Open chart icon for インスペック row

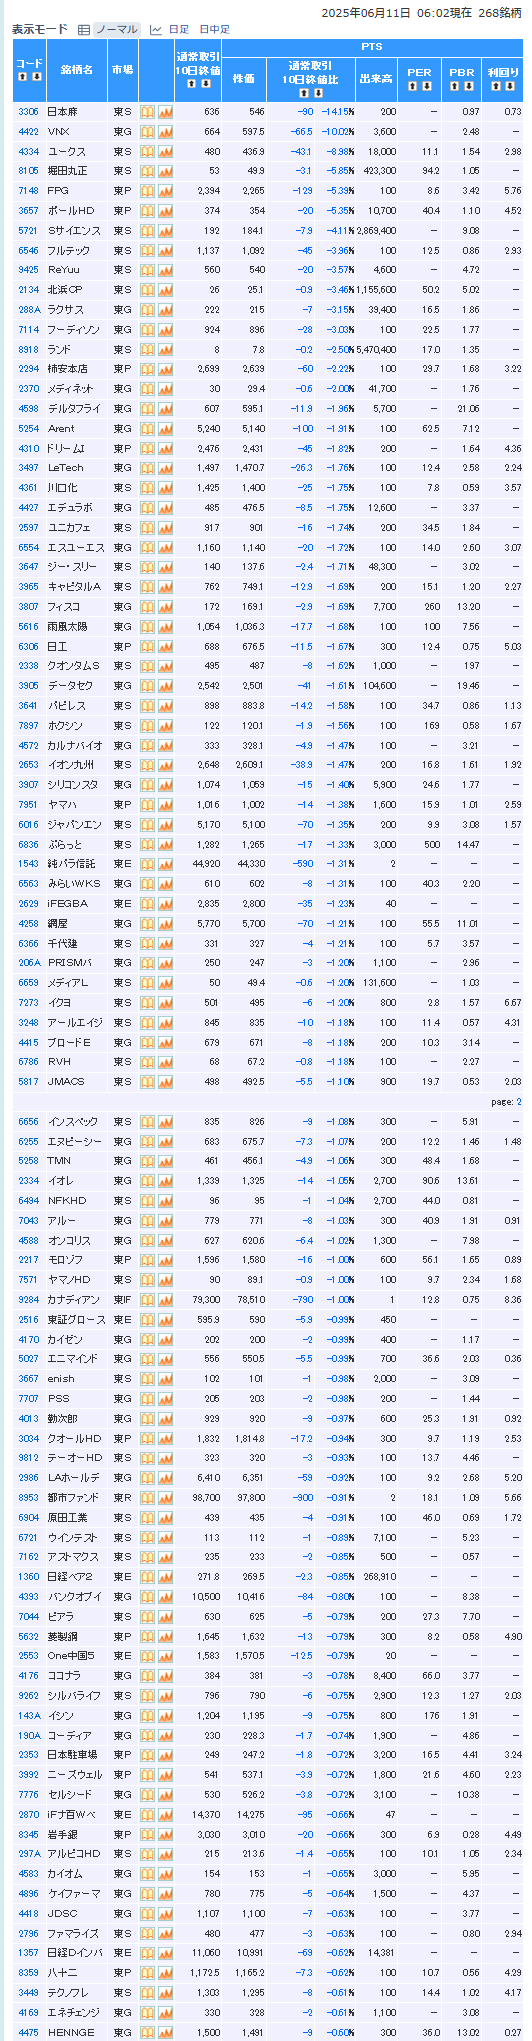165,1122
